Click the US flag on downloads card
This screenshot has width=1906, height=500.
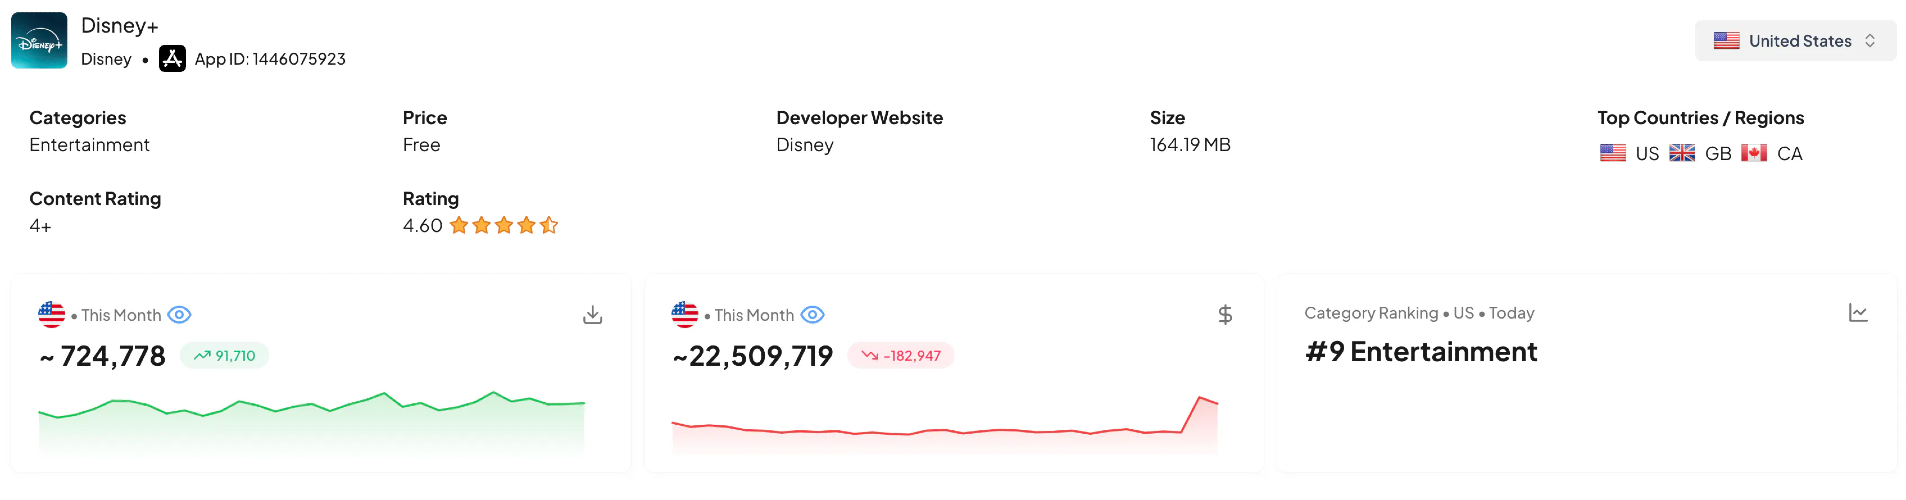[52, 314]
